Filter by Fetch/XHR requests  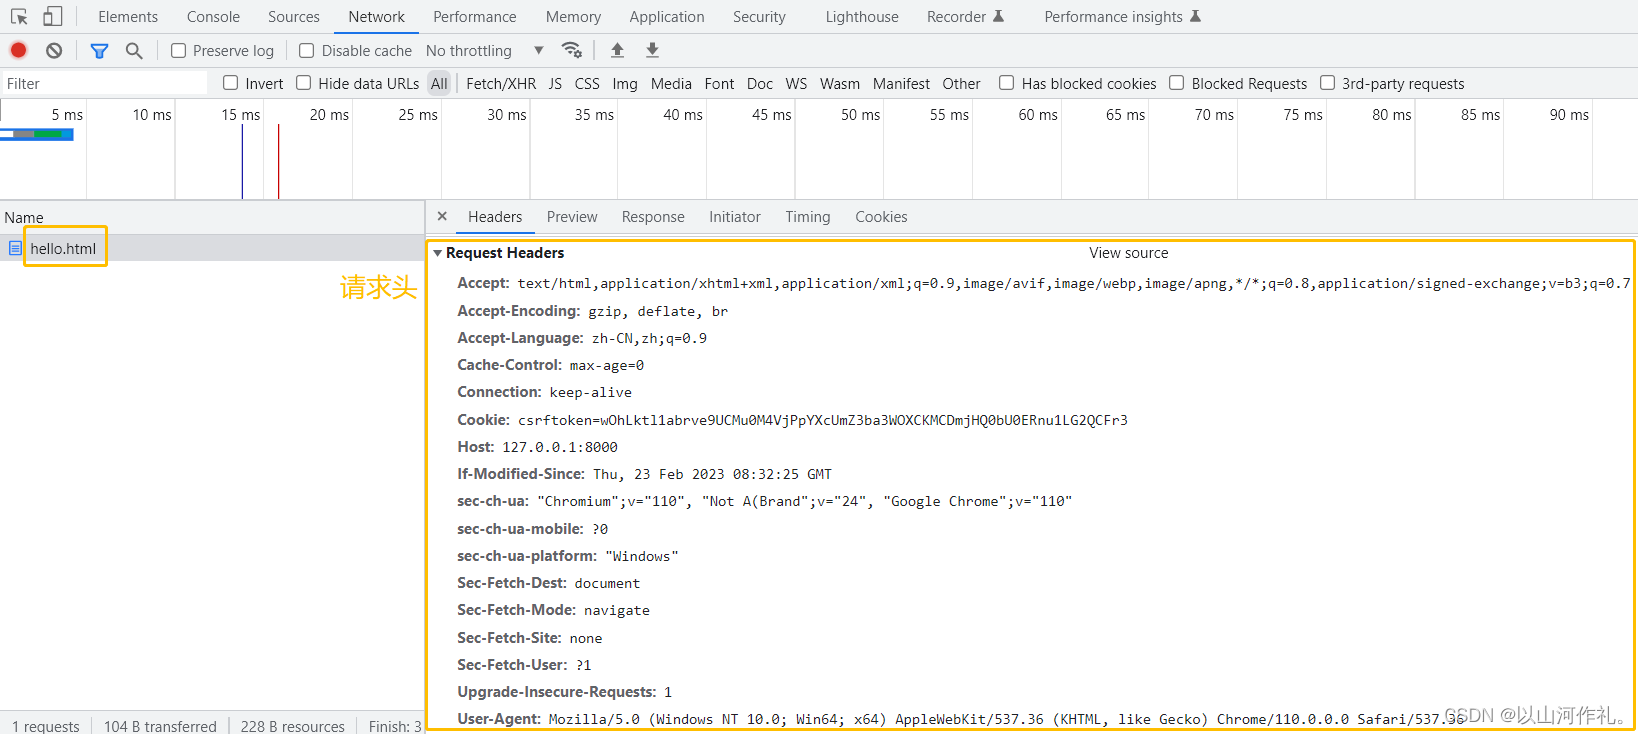[501, 84]
